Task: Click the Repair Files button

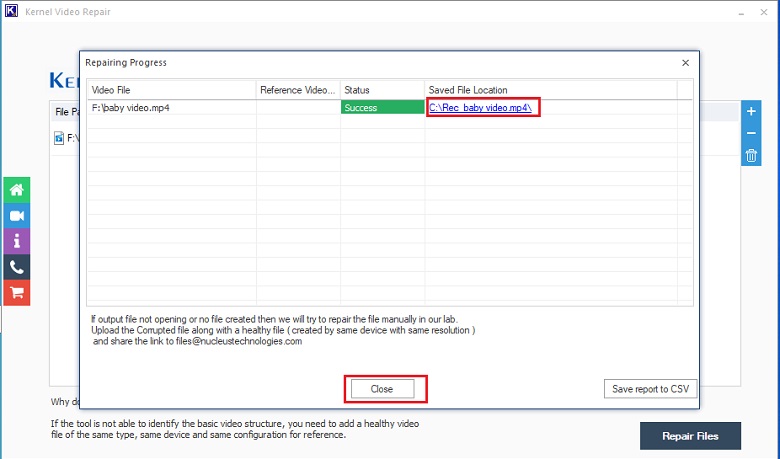Action: coord(690,436)
